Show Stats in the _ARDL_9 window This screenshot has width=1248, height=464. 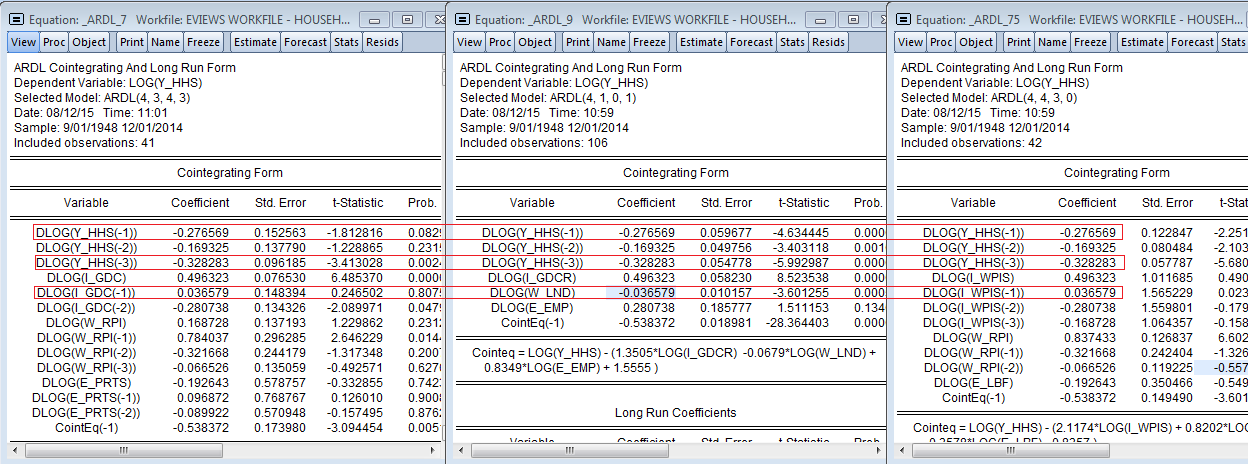[792, 42]
